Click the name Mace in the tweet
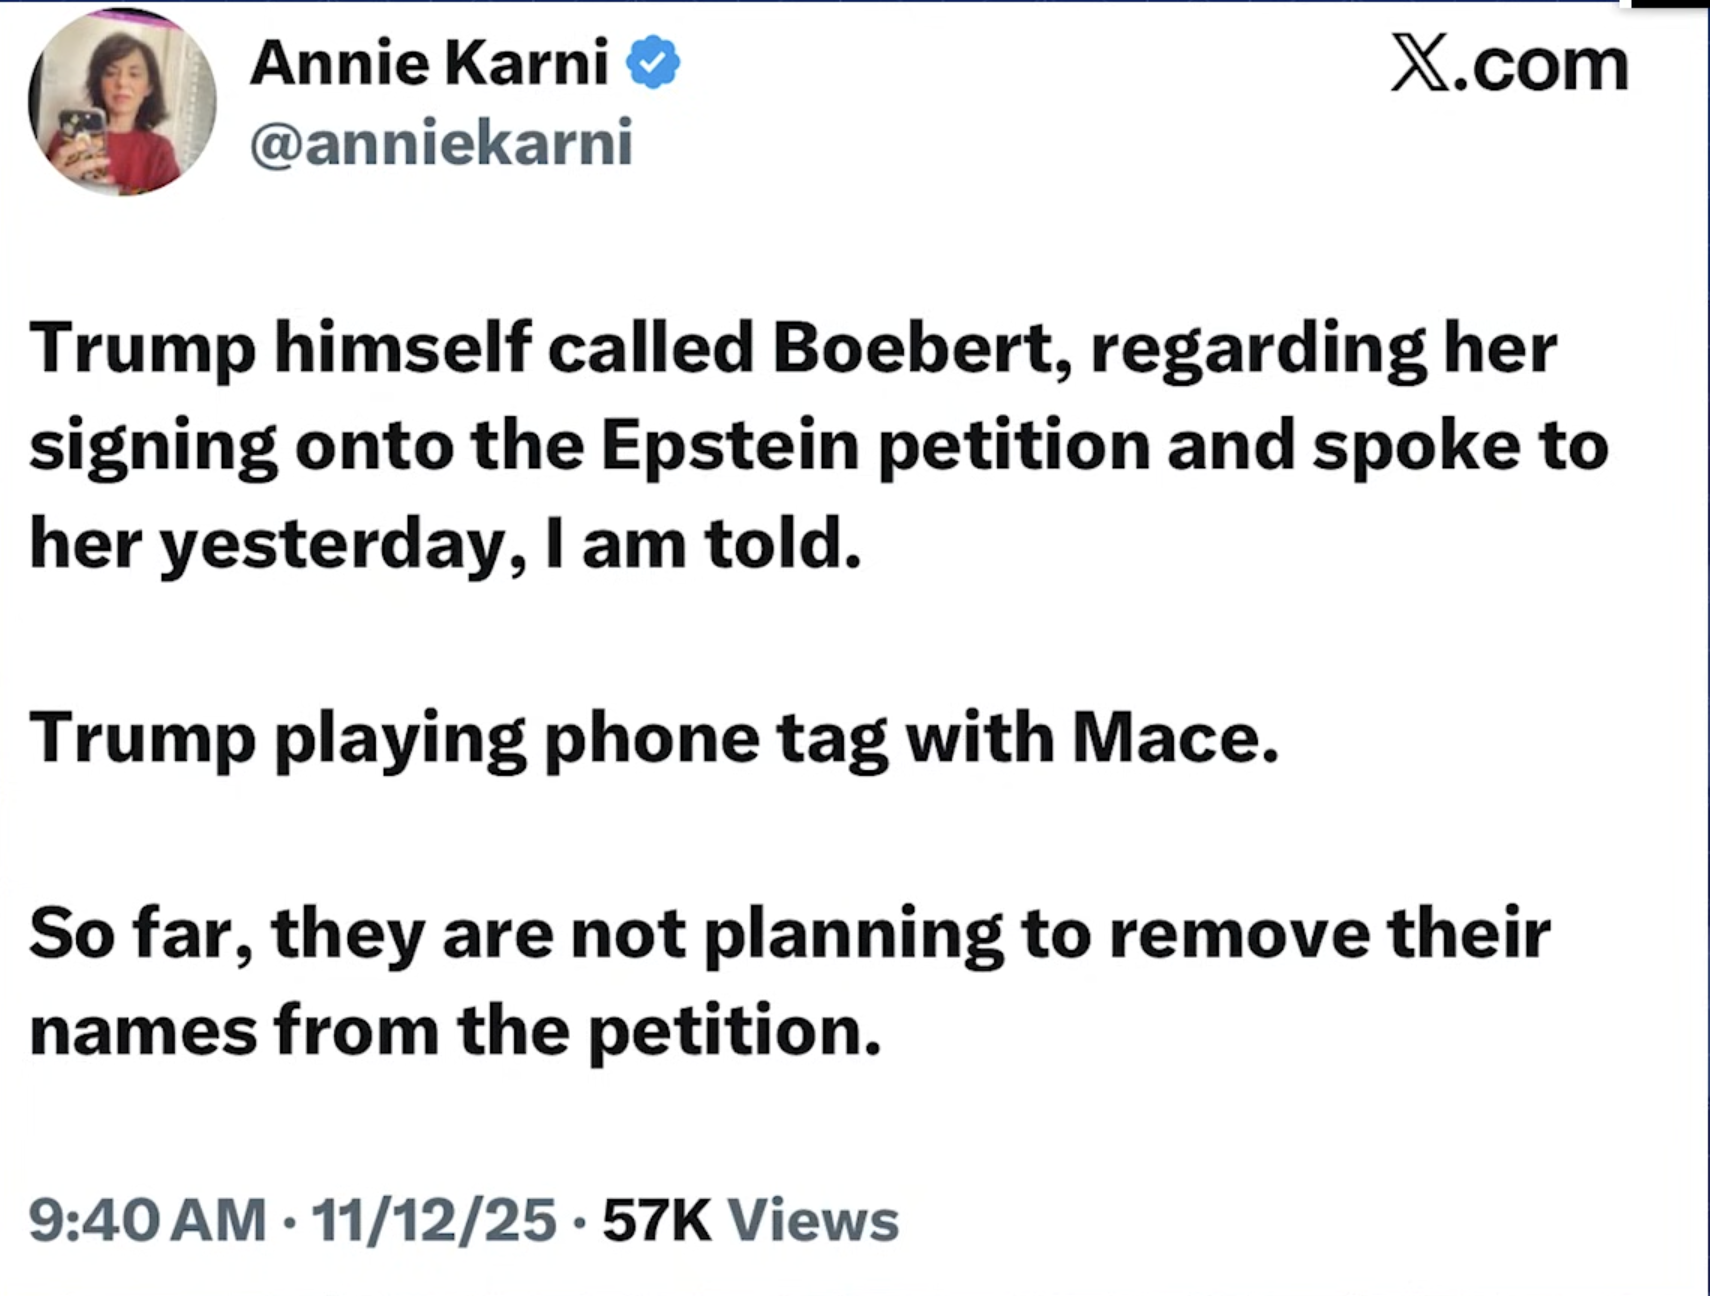The width and height of the screenshot is (1710, 1296). click(1174, 738)
